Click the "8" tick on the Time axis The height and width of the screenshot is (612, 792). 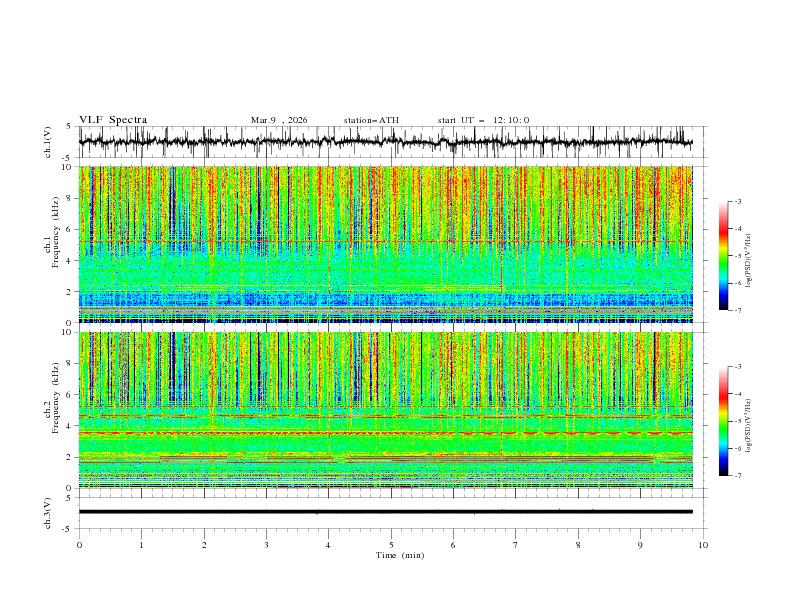[578, 545]
